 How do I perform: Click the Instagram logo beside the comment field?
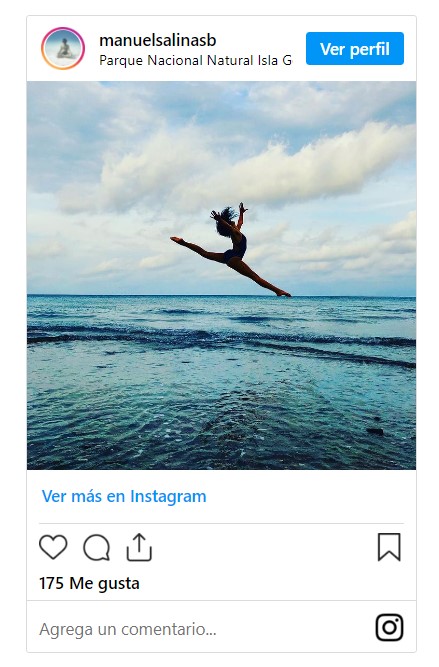(x=389, y=627)
